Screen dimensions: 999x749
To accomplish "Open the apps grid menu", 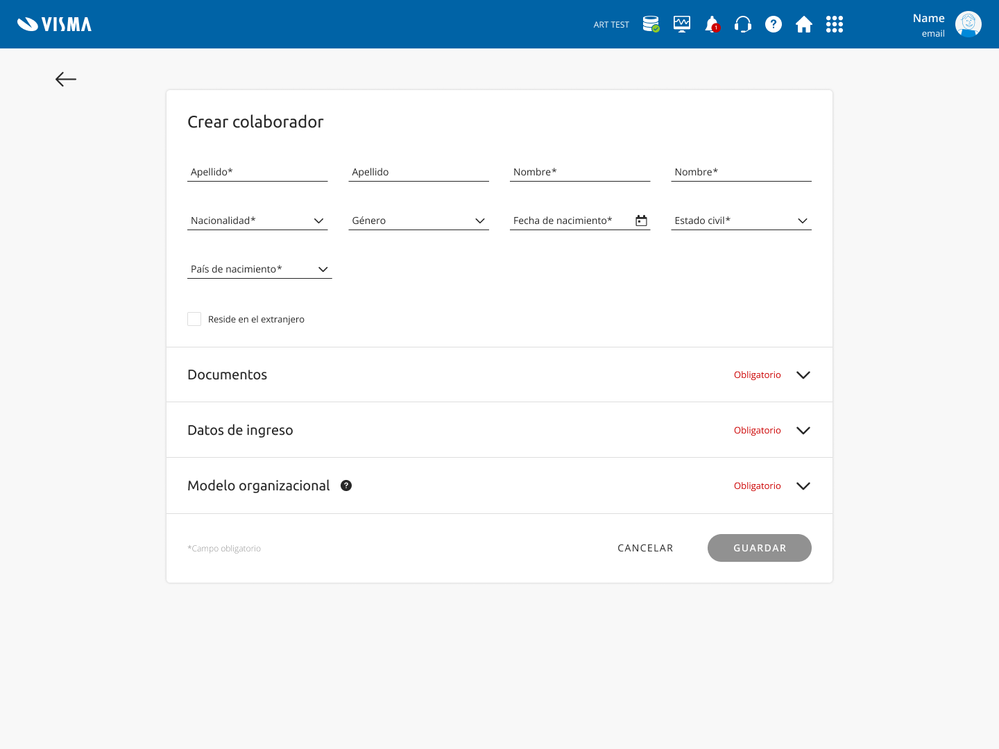I will [835, 24].
